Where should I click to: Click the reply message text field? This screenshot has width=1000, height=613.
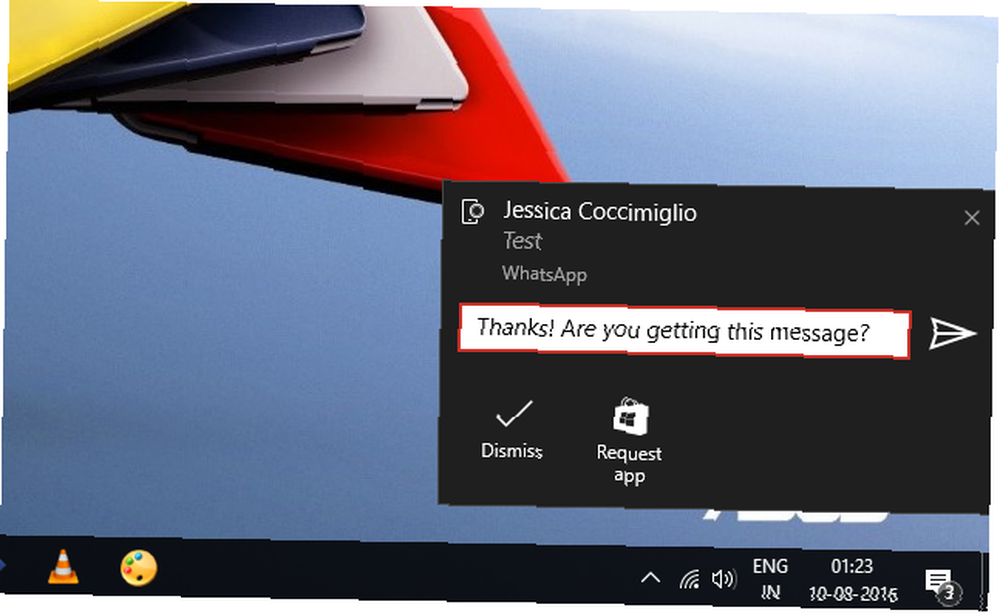[x=684, y=332]
